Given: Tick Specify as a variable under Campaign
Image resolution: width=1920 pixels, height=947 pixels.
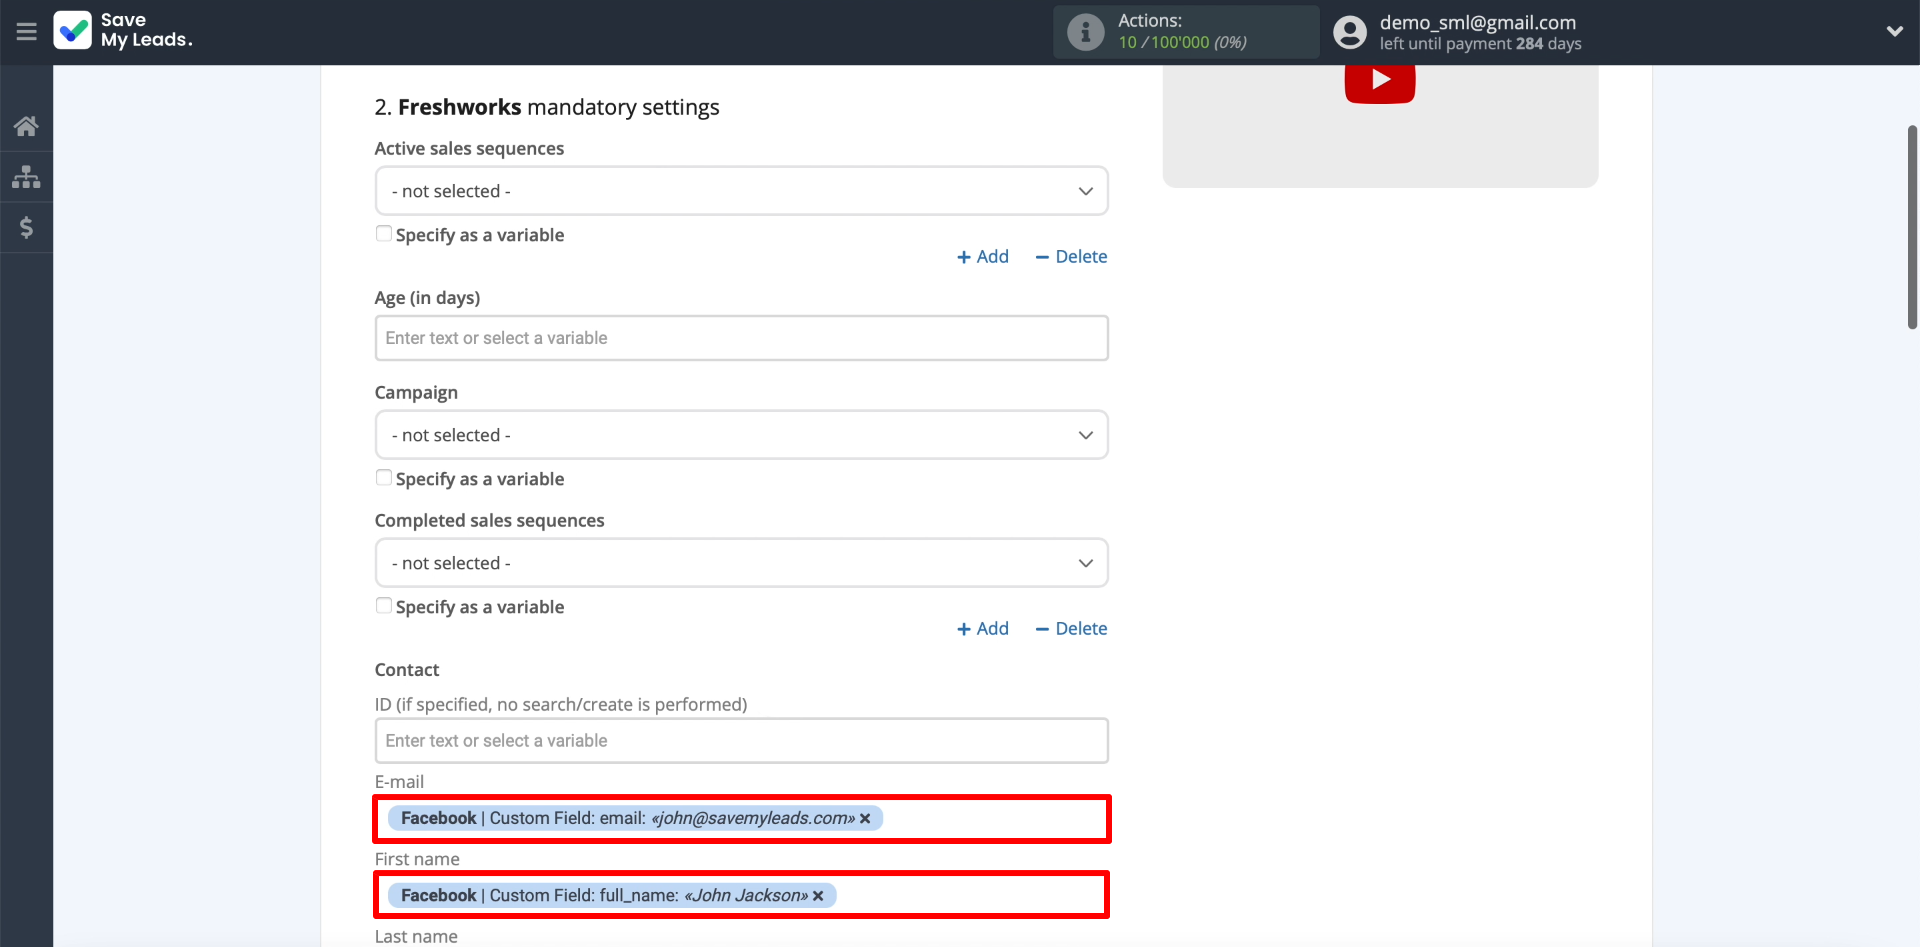Looking at the screenshot, I should 384,478.
